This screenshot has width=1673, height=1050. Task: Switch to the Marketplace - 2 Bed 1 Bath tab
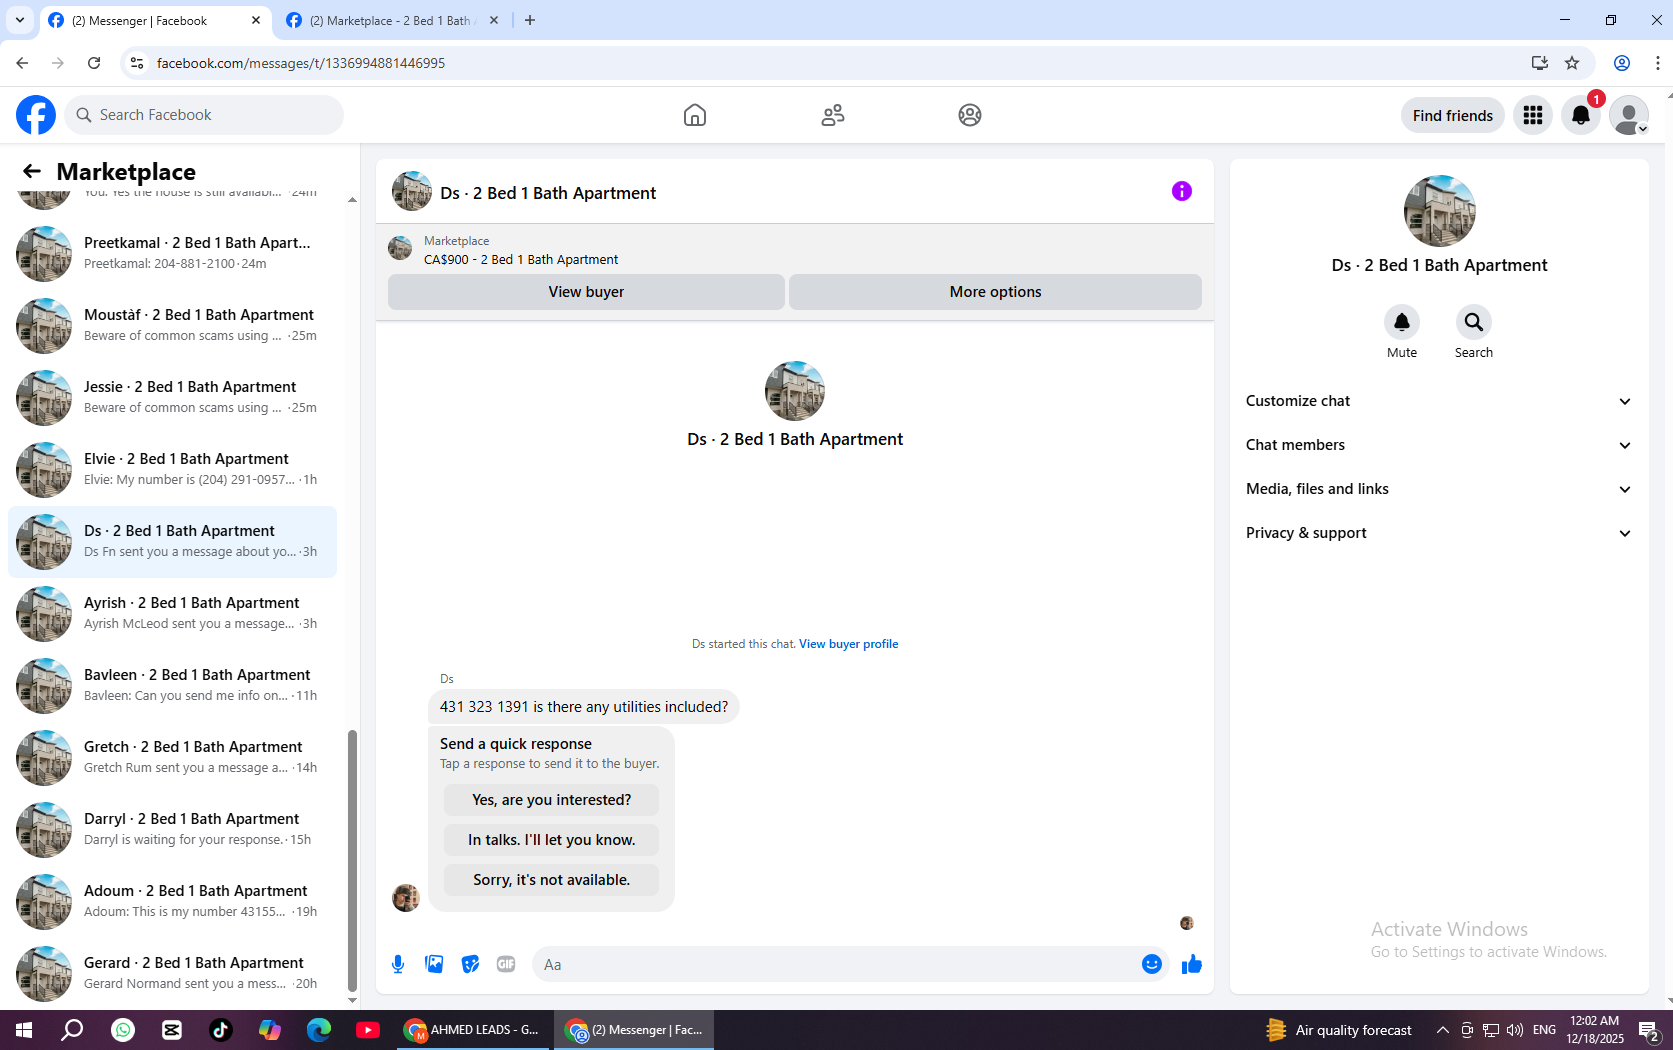click(x=389, y=20)
